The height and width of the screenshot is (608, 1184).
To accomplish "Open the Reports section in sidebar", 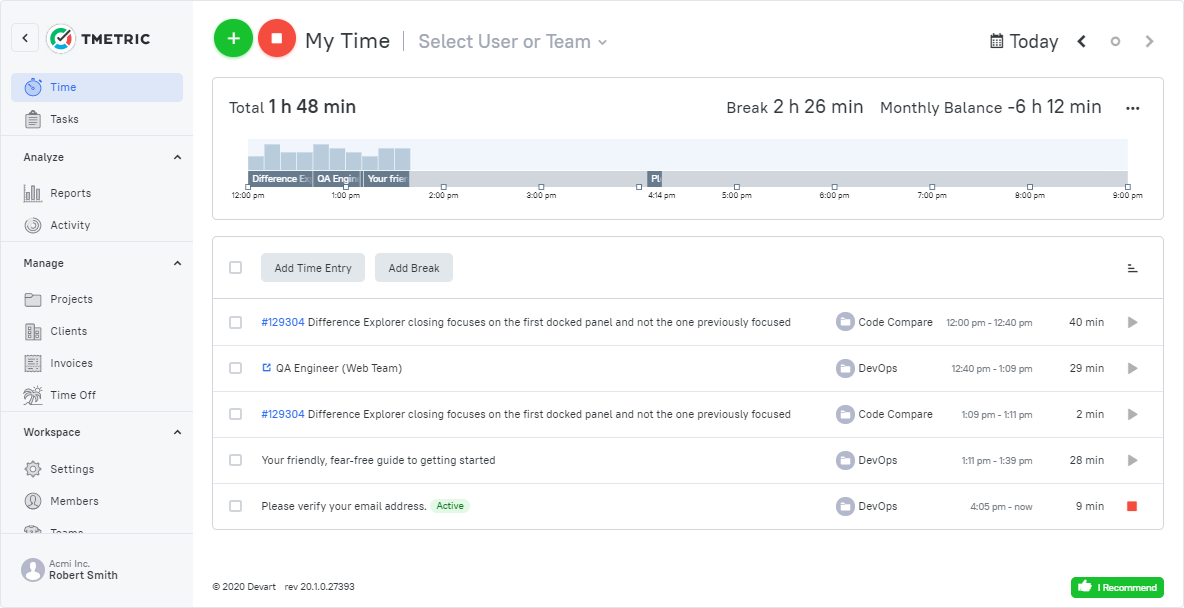I will (70, 192).
